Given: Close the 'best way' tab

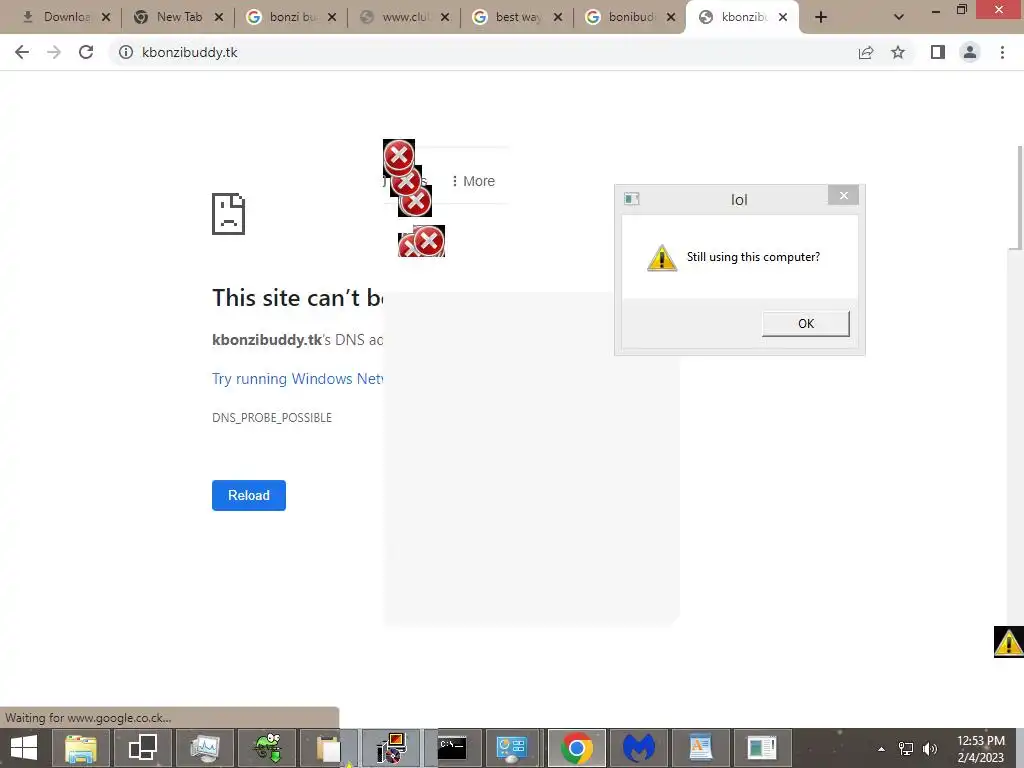Looking at the screenshot, I should point(558,18).
